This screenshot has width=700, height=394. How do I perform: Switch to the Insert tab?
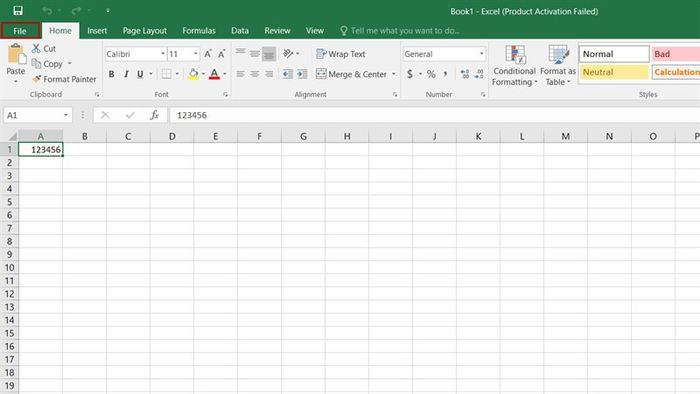pos(97,31)
